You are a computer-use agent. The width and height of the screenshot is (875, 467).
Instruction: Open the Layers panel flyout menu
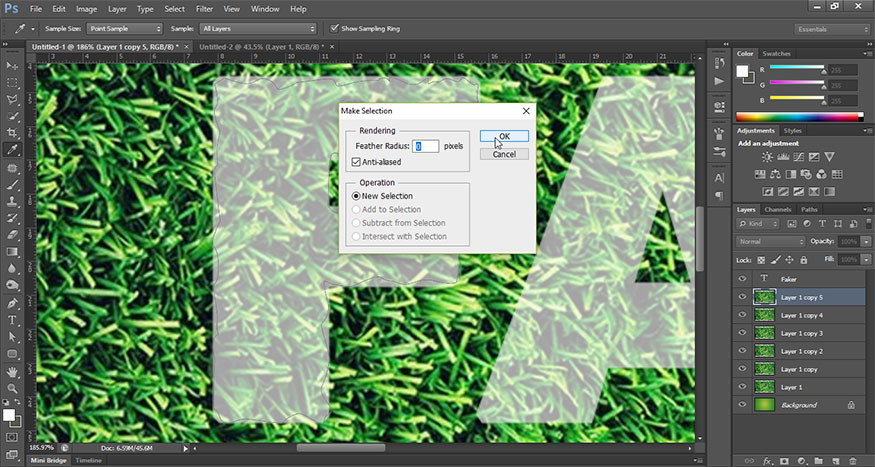click(x=867, y=210)
